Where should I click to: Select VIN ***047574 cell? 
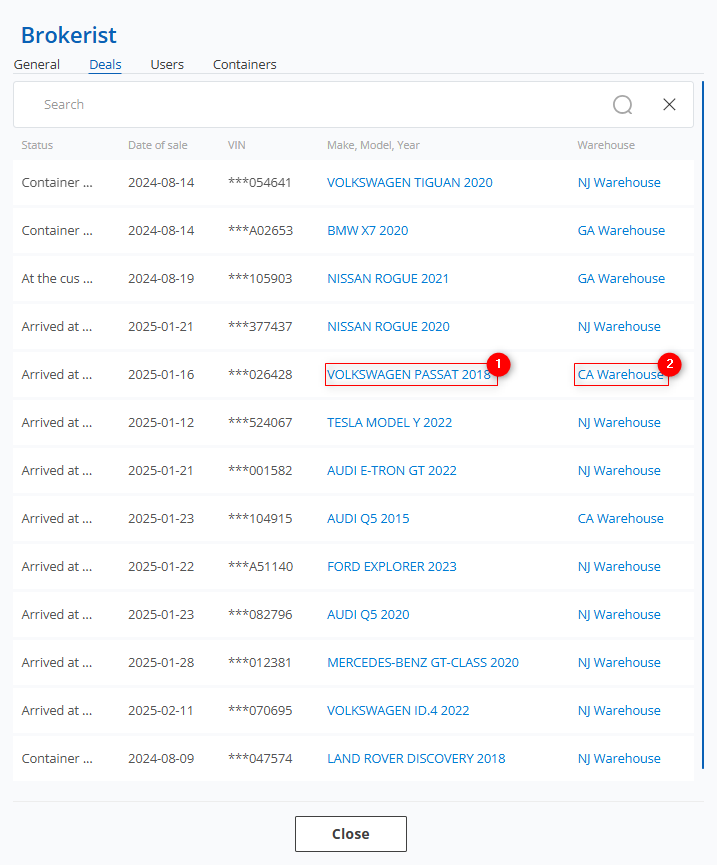click(260, 759)
